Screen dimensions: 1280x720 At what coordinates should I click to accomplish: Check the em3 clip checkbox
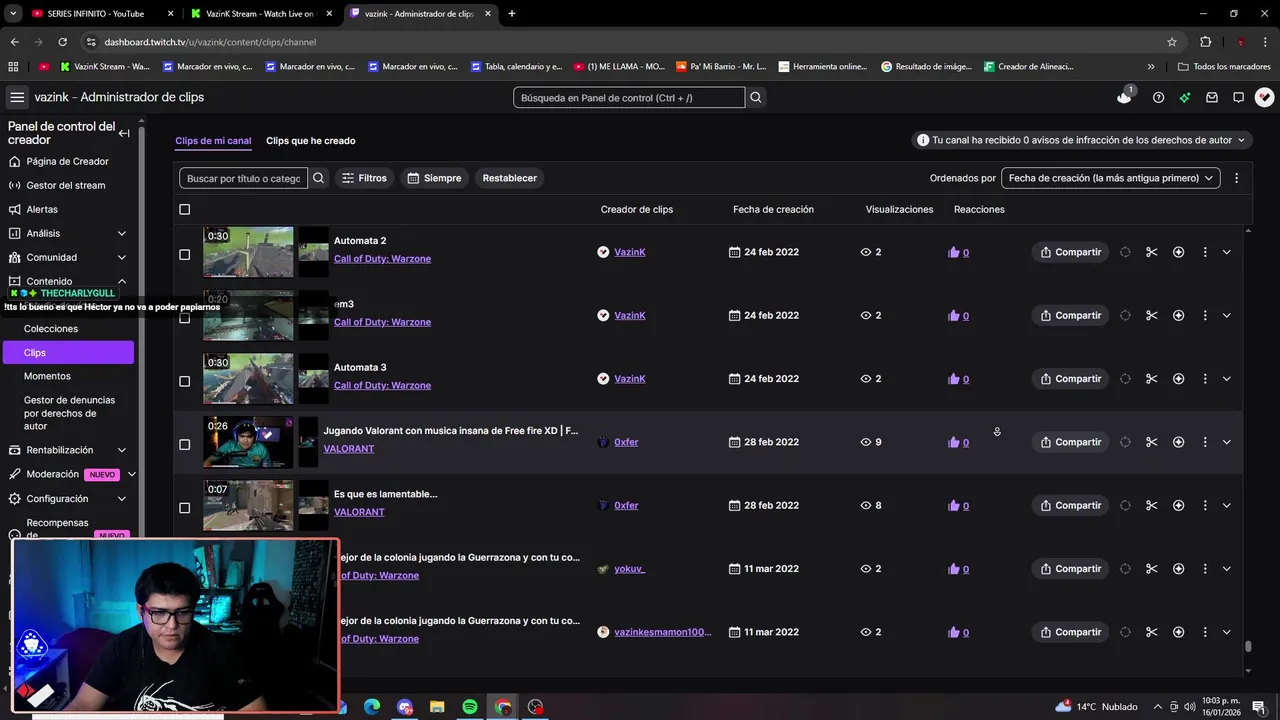pos(184,318)
